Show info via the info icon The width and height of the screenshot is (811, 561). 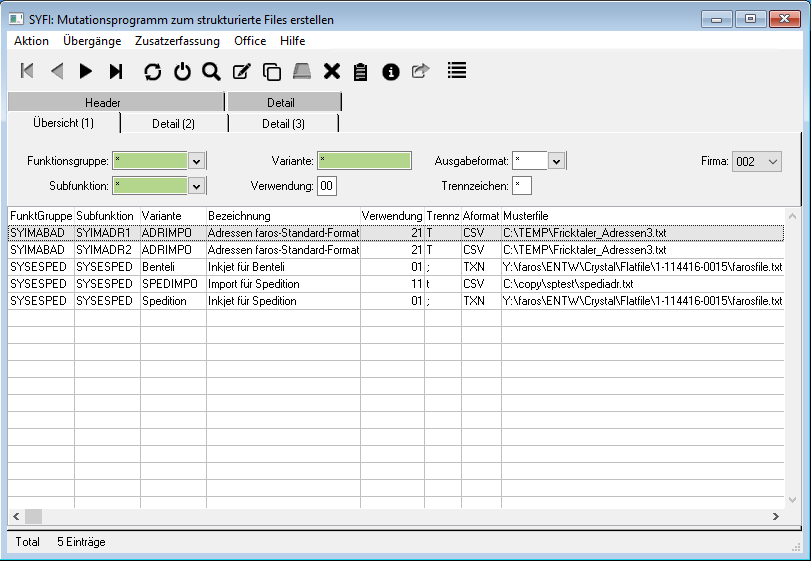click(391, 71)
